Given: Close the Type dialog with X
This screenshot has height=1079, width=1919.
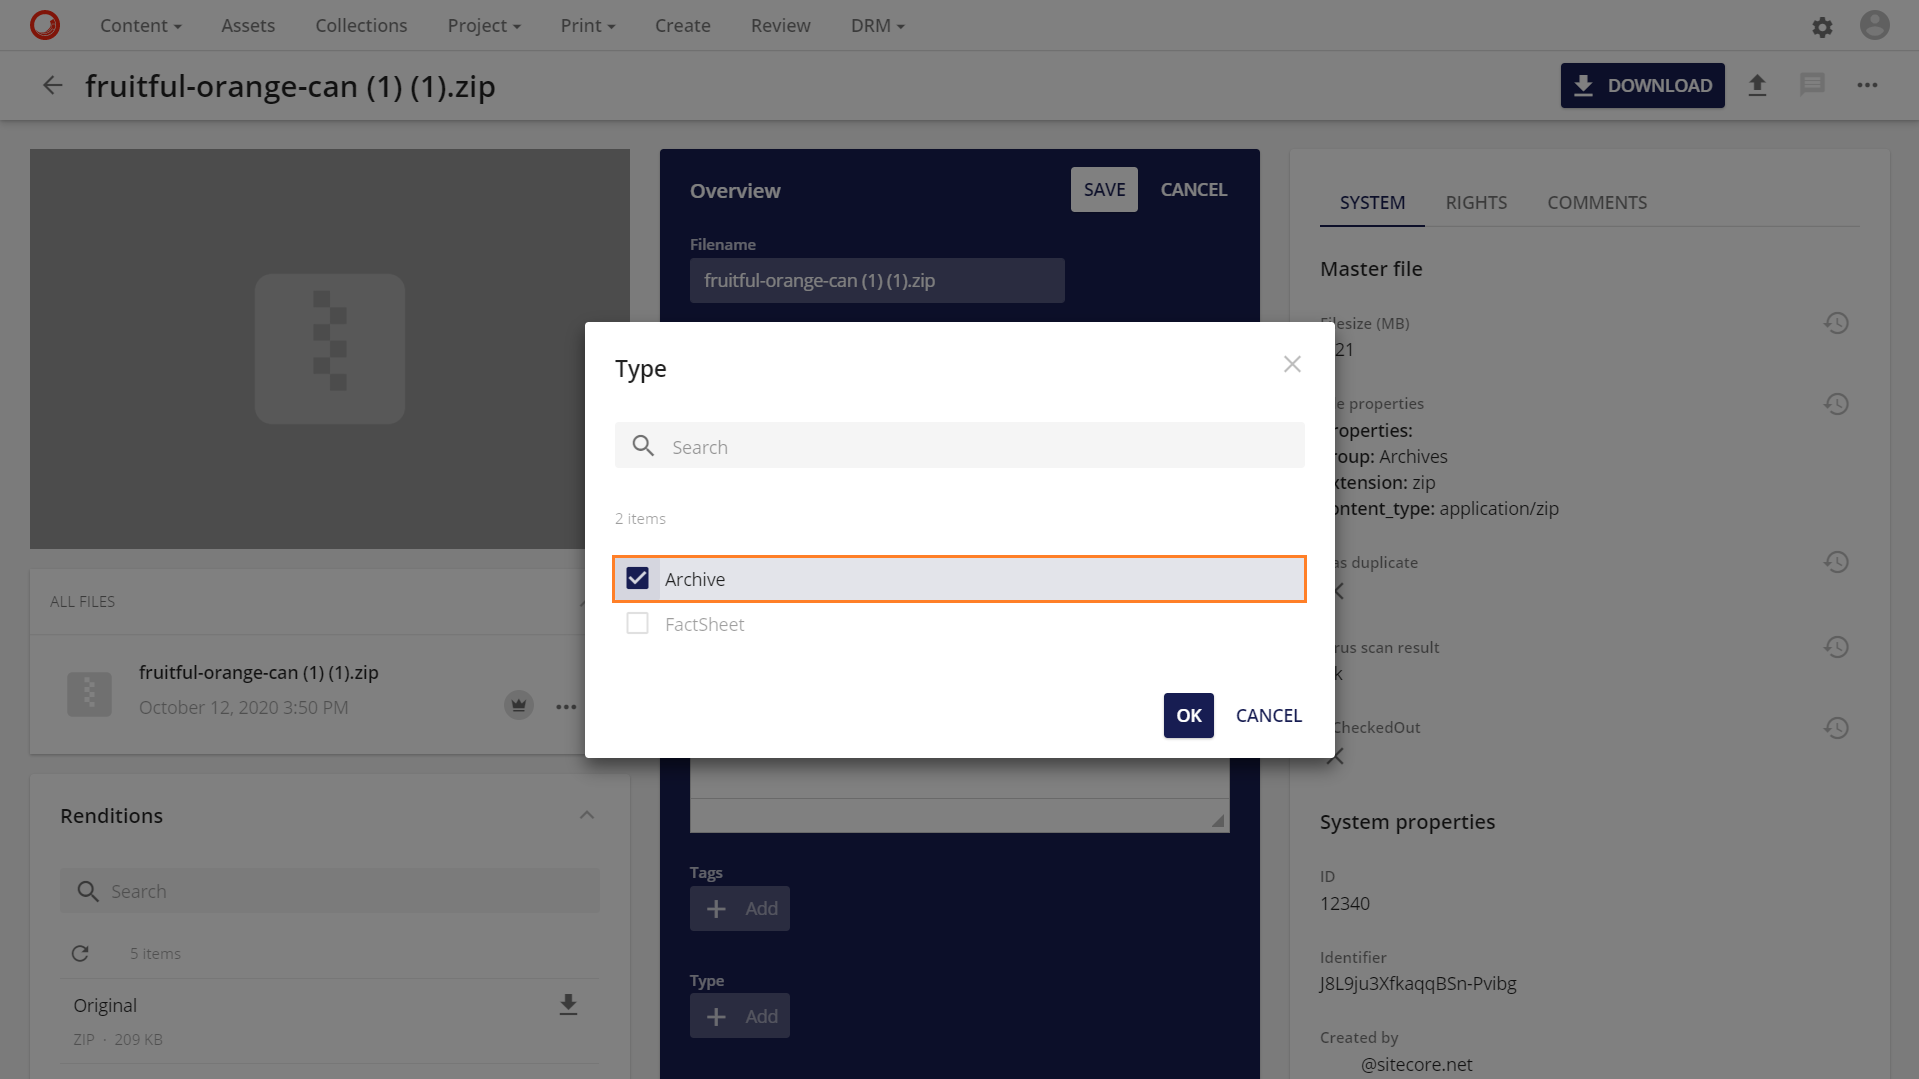Looking at the screenshot, I should click(1292, 365).
